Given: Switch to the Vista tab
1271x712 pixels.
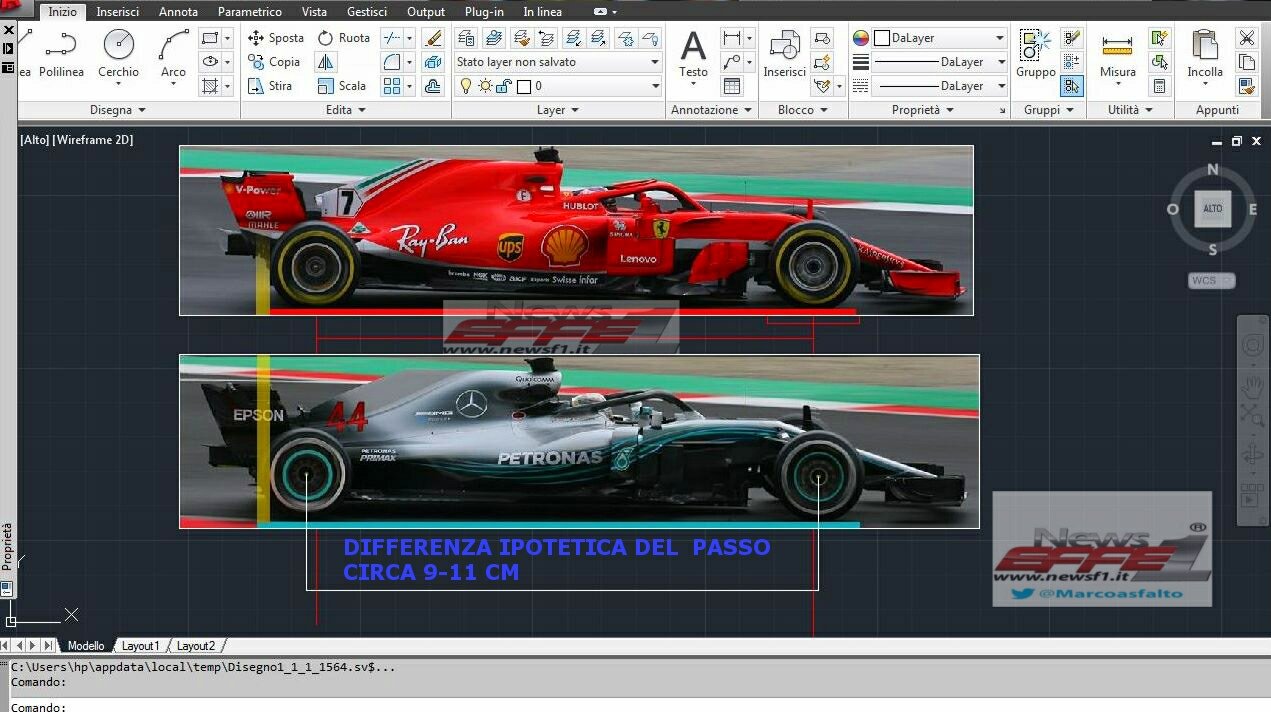Looking at the screenshot, I should tap(314, 12).
